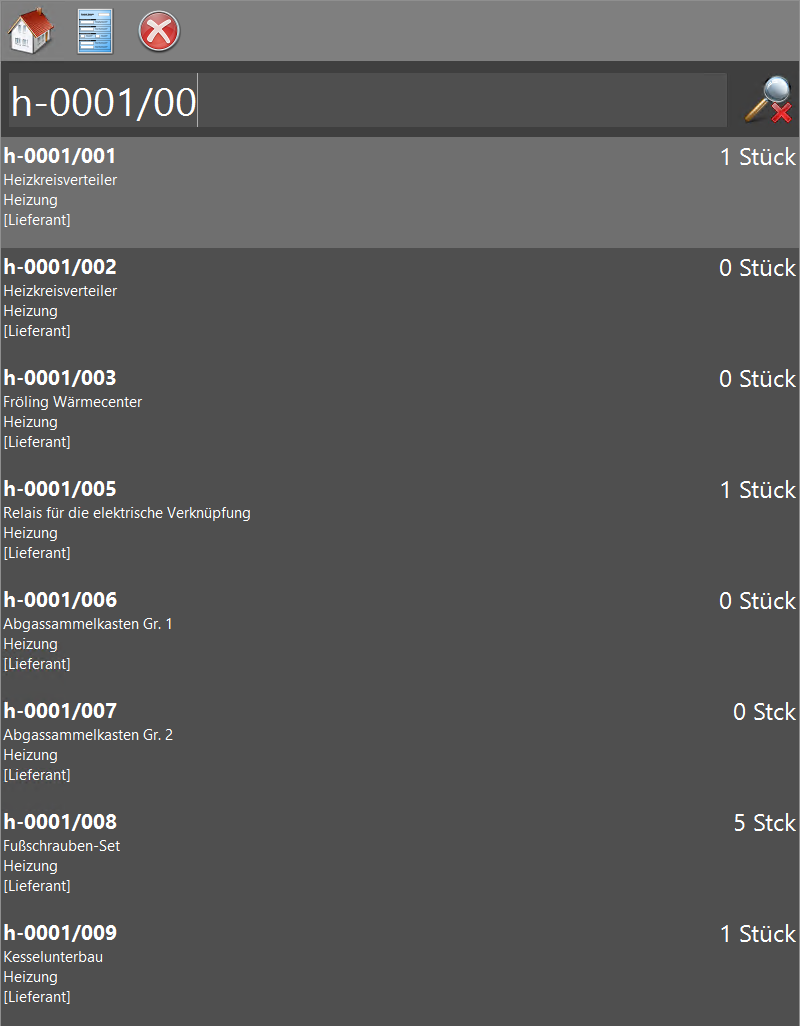Click the red circular cancel icon
The height and width of the screenshot is (1026, 800).
click(159, 31)
